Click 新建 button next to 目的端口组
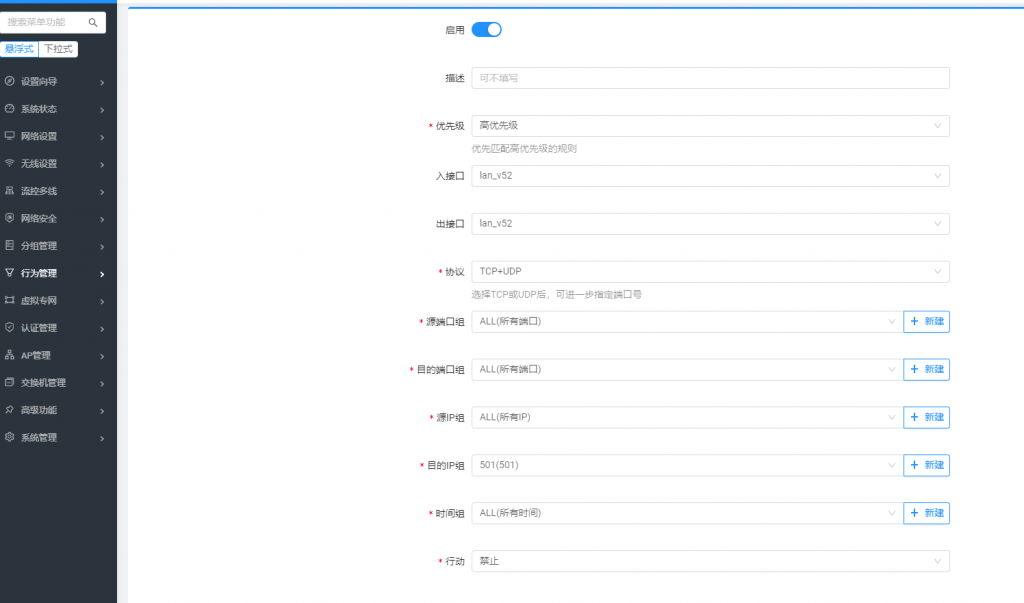 (x=927, y=369)
